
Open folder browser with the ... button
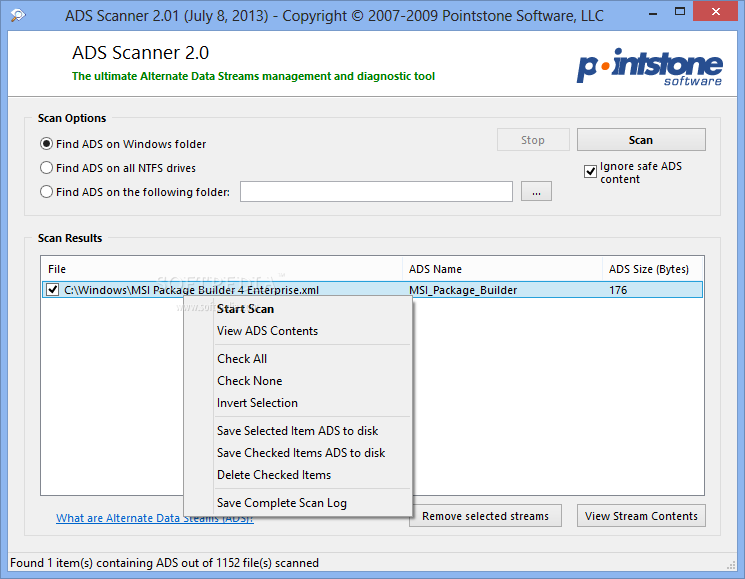pyautogui.click(x=536, y=191)
